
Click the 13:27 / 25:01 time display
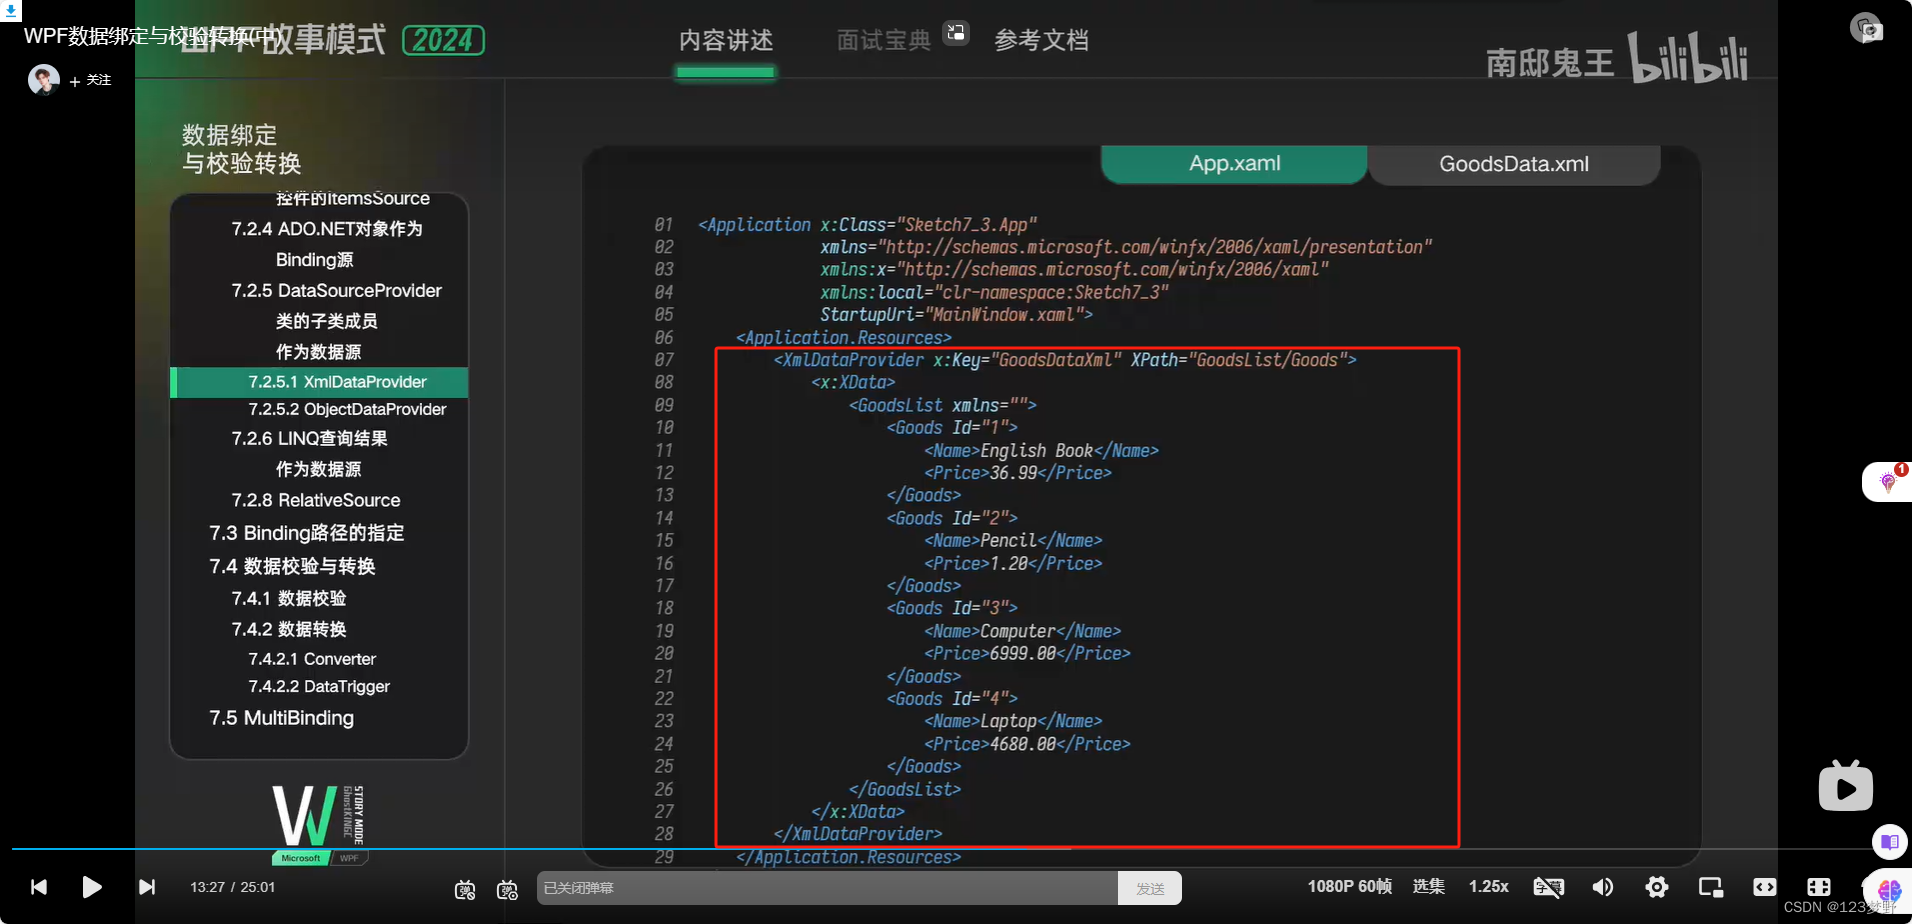pyautogui.click(x=232, y=887)
